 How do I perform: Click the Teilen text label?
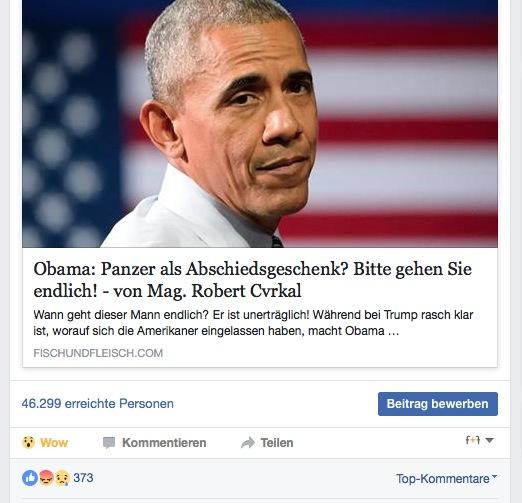coord(277,443)
